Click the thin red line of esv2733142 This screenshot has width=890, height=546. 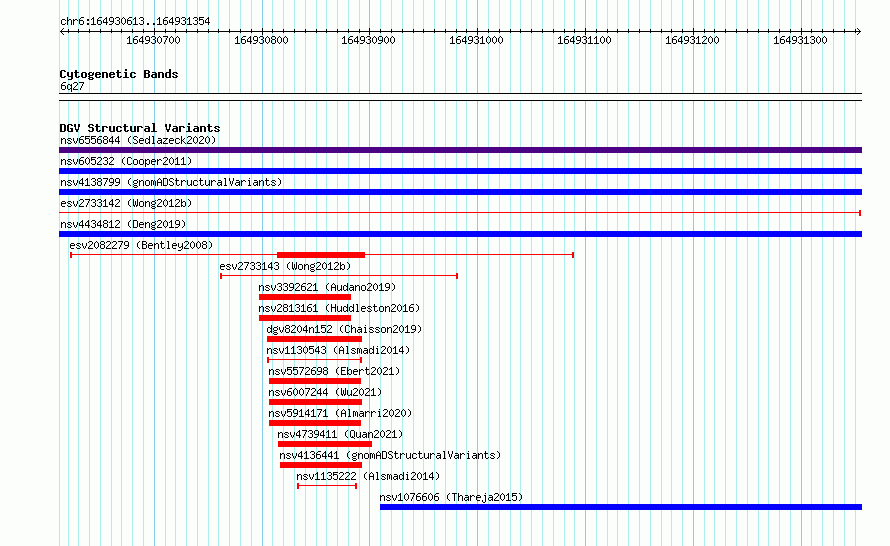460,213
